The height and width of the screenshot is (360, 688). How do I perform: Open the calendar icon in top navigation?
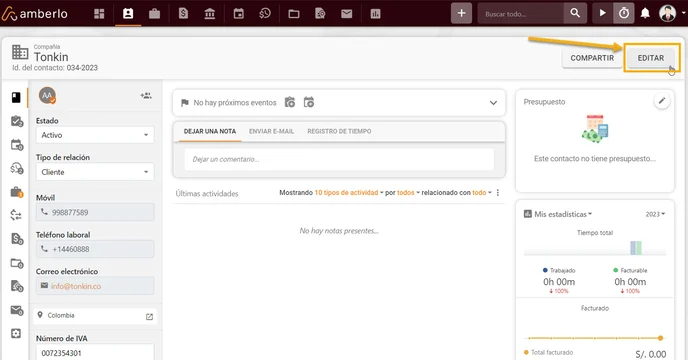(239, 14)
